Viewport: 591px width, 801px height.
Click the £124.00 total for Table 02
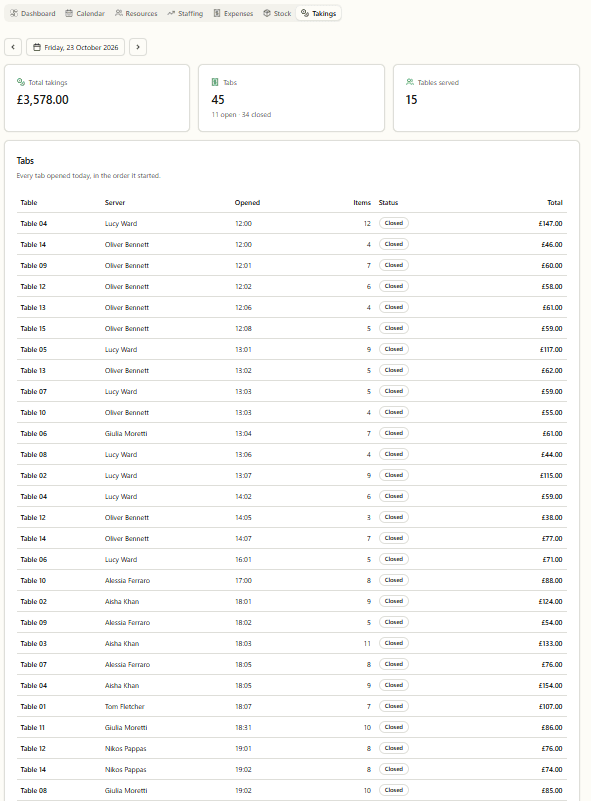coord(550,601)
